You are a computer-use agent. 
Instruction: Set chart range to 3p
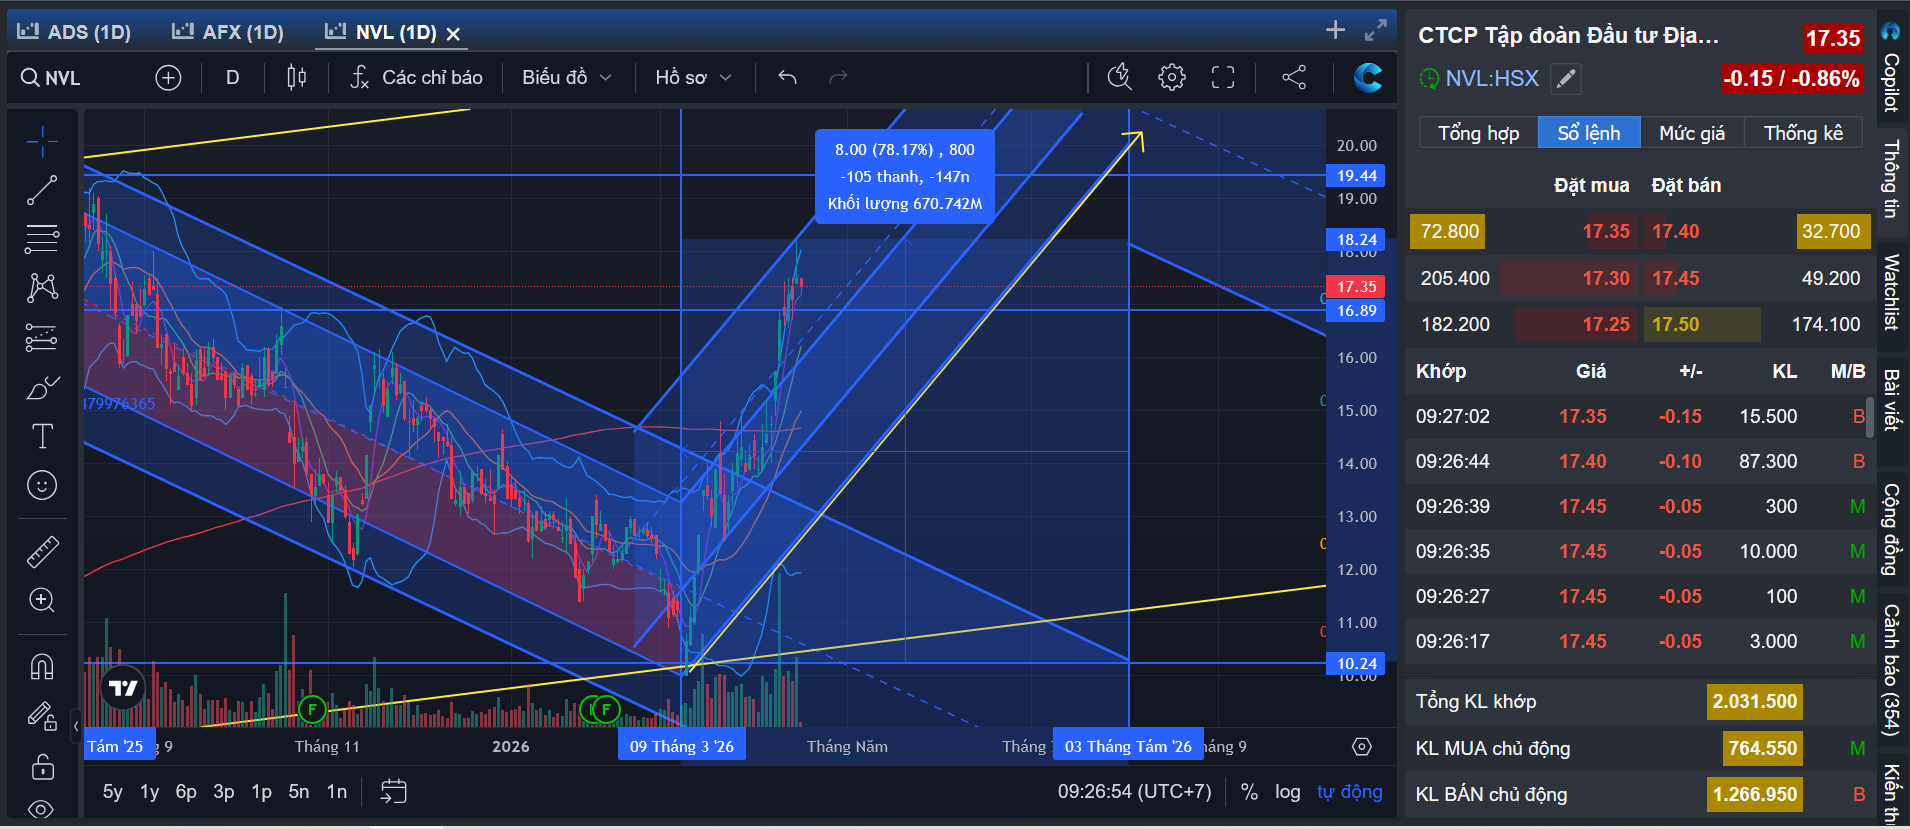(224, 792)
